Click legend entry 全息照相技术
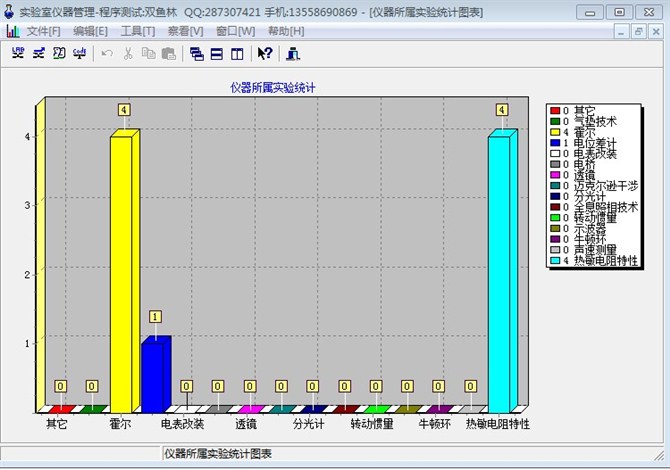670x470 pixels. (605, 207)
